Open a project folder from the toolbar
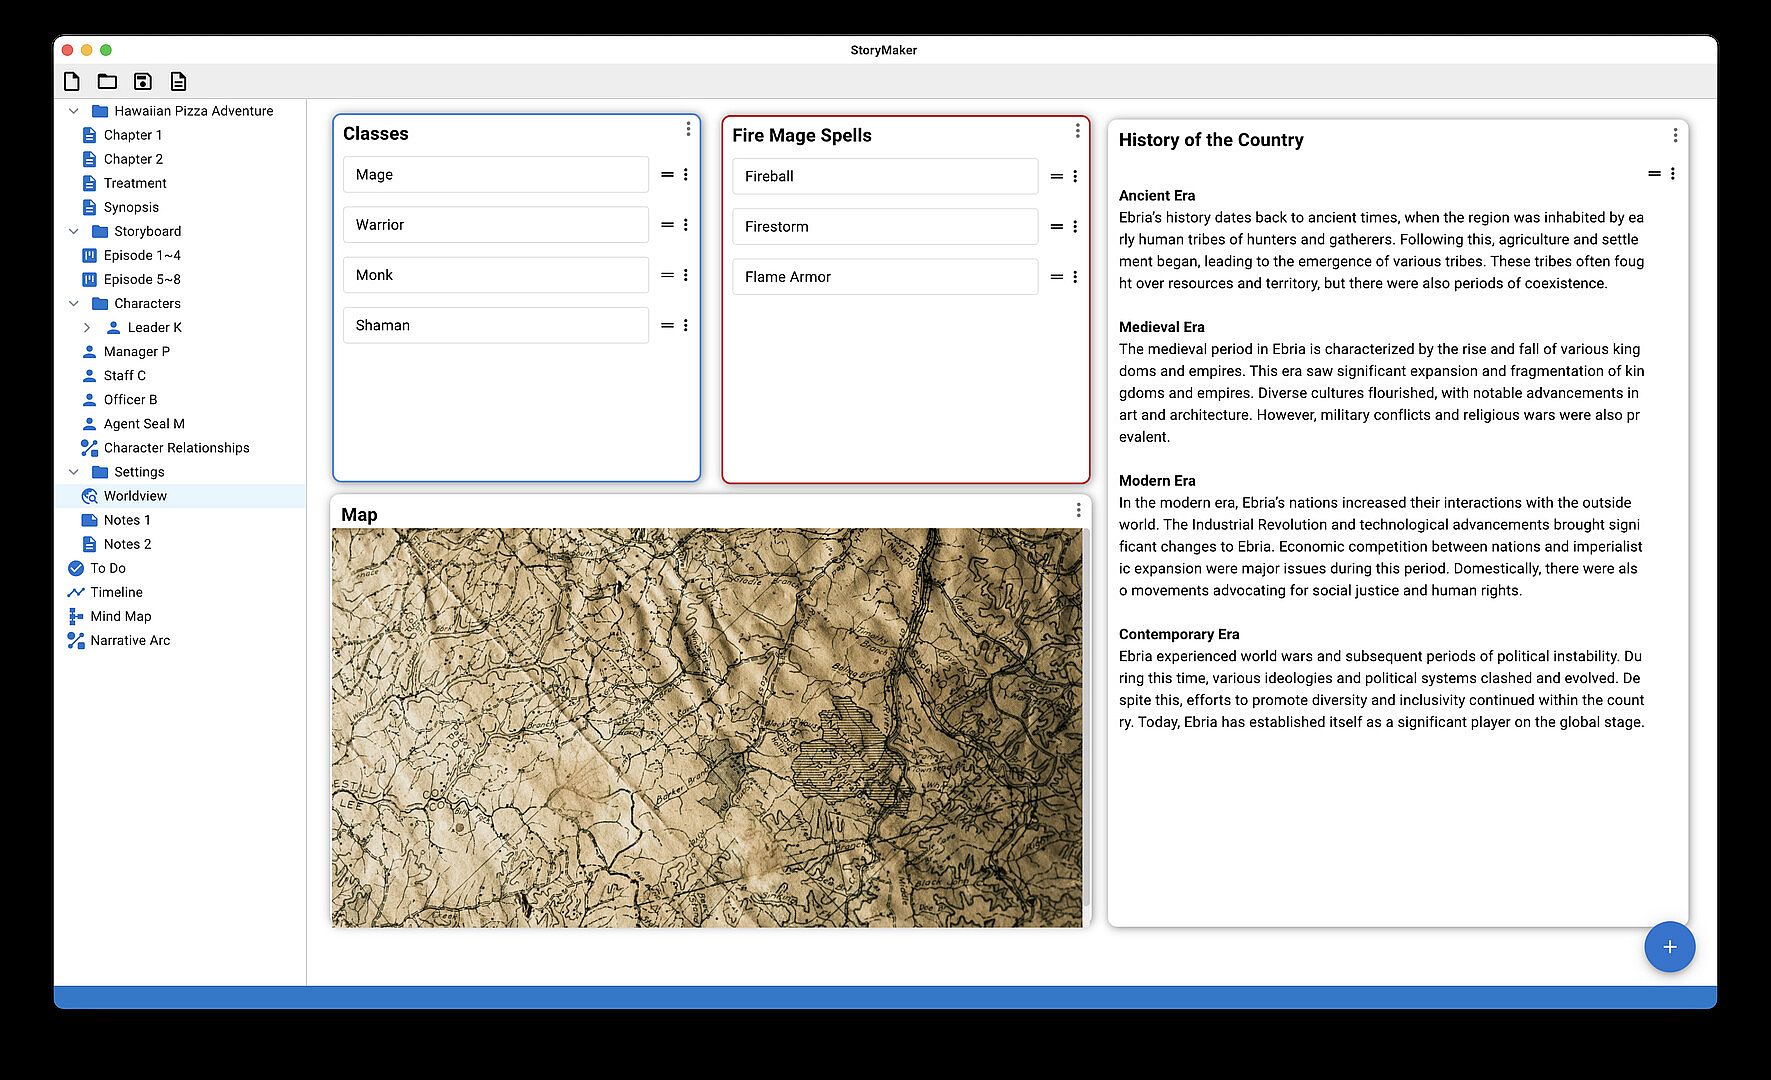The image size is (1771, 1080). click(107, 82)
